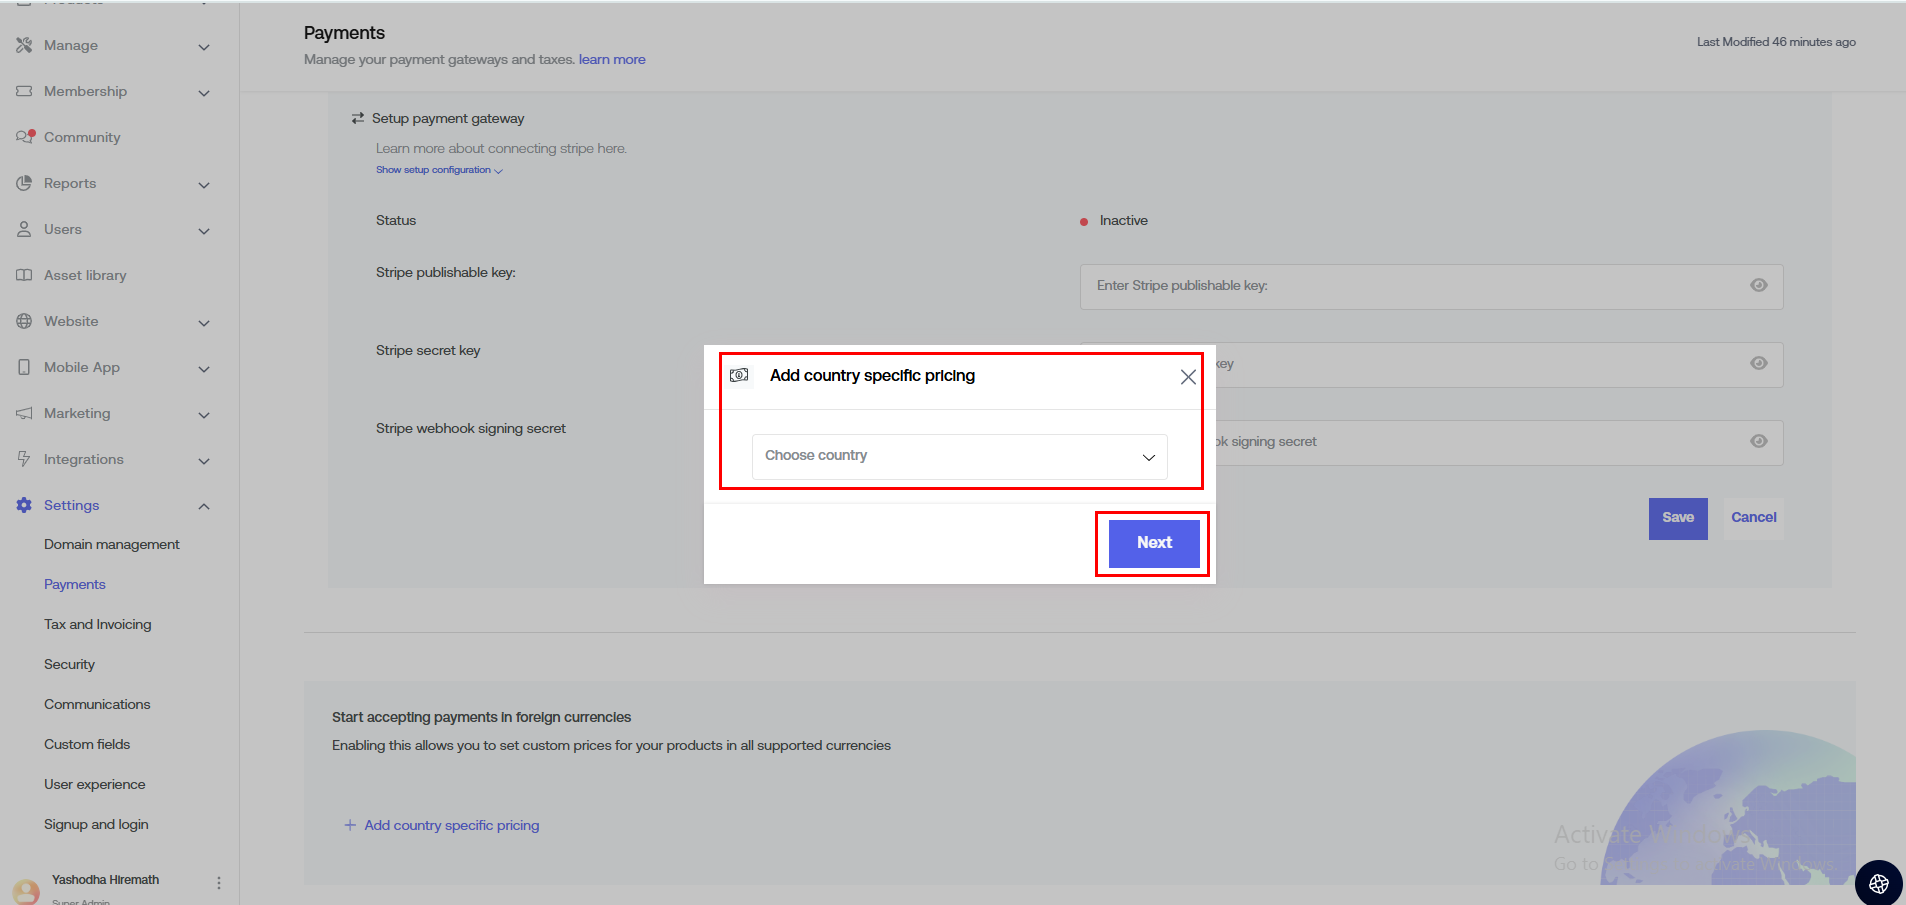Click the Community sidebar icon
The width and height of the screenshot is (1906, 905).
(x=25, y=137)
